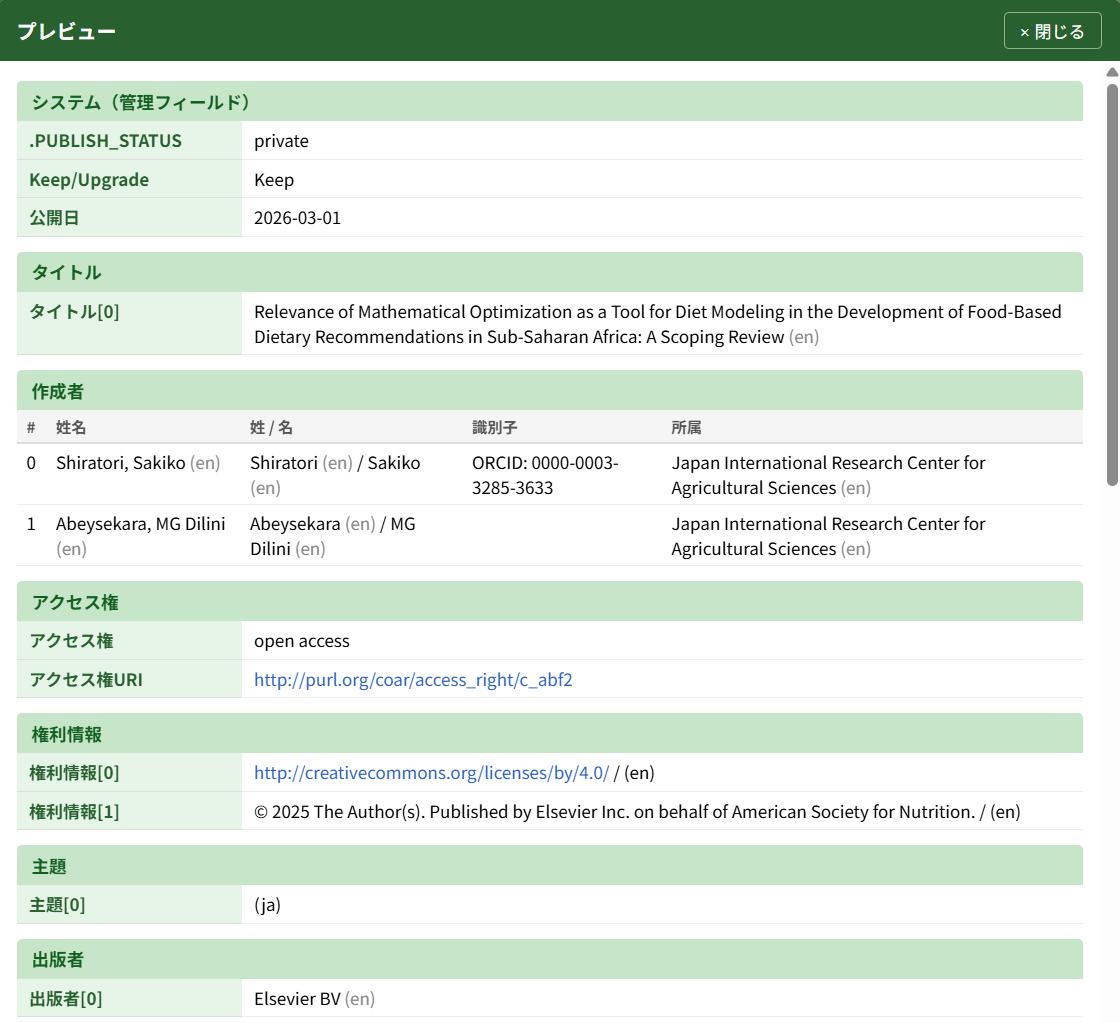Click the '姓 / 名' column header
The image size is (1120, 1023).
(271, 427)
